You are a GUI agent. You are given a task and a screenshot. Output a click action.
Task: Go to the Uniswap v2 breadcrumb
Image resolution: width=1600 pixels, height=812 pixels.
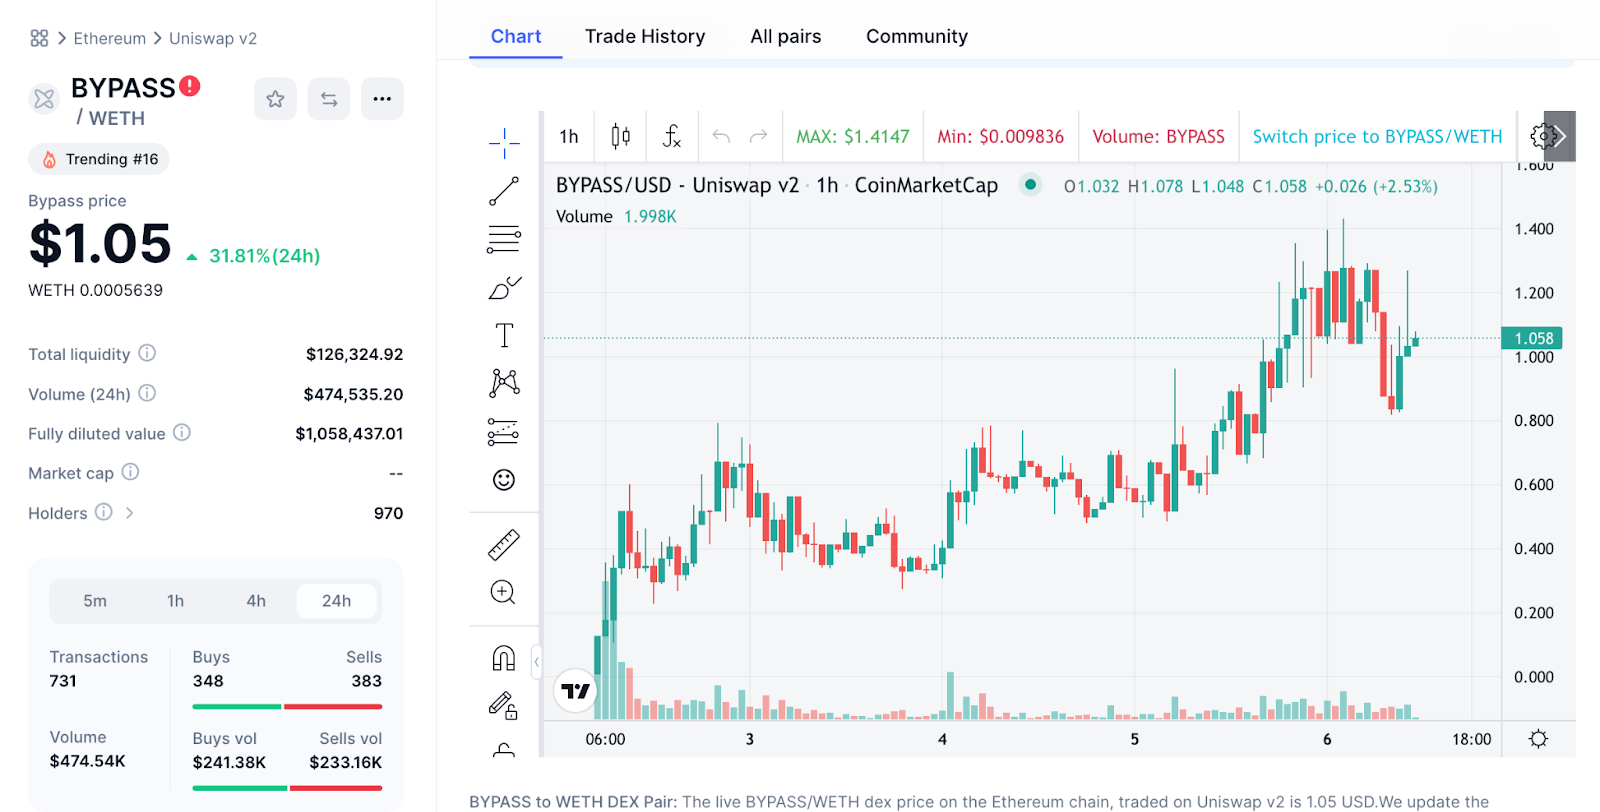pos(213,39)
